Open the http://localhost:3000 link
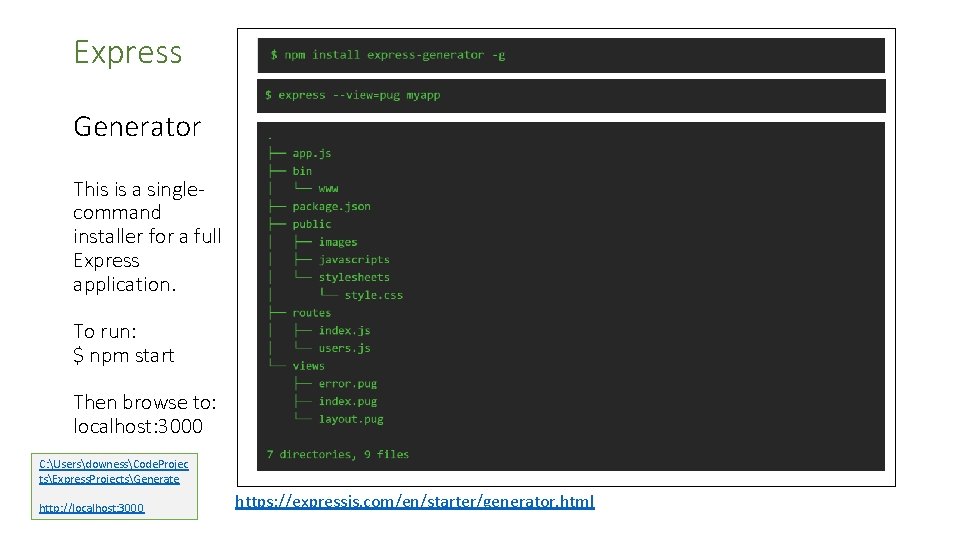 coord(92,508)
